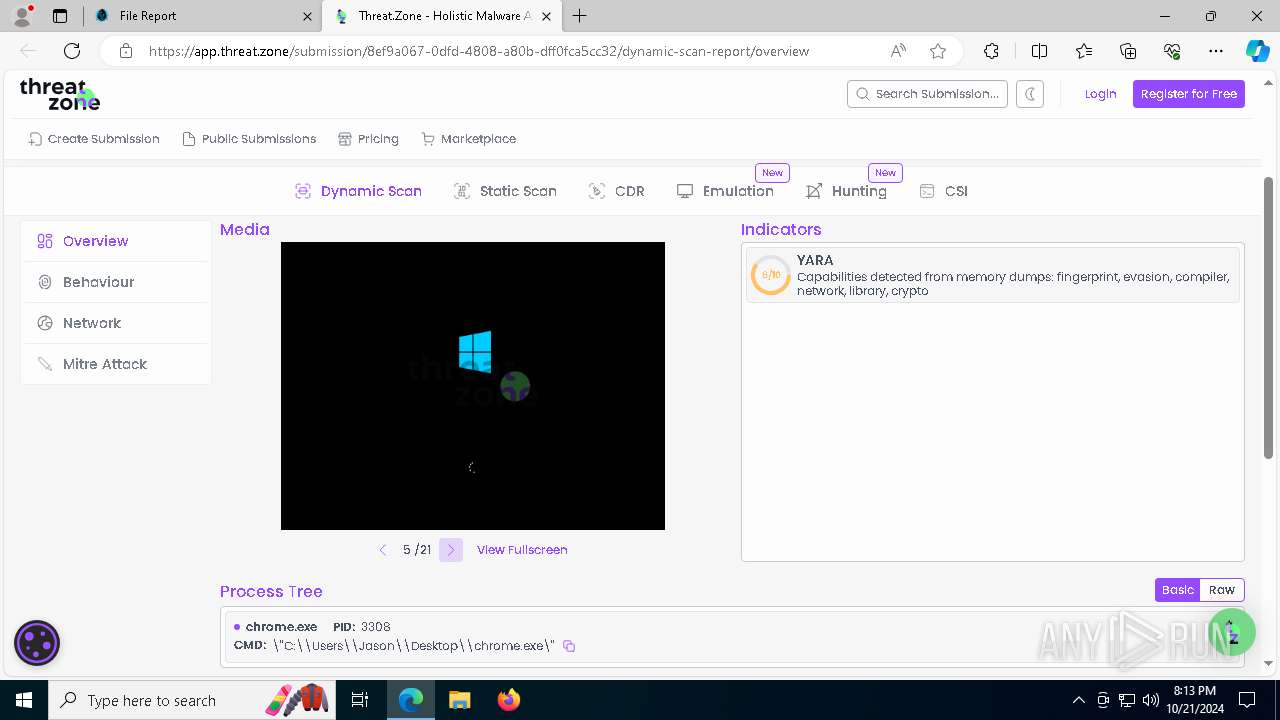This screenshot has width=1280, height=720.
Task: Click the site lock icon
Action: click(125, 51)
